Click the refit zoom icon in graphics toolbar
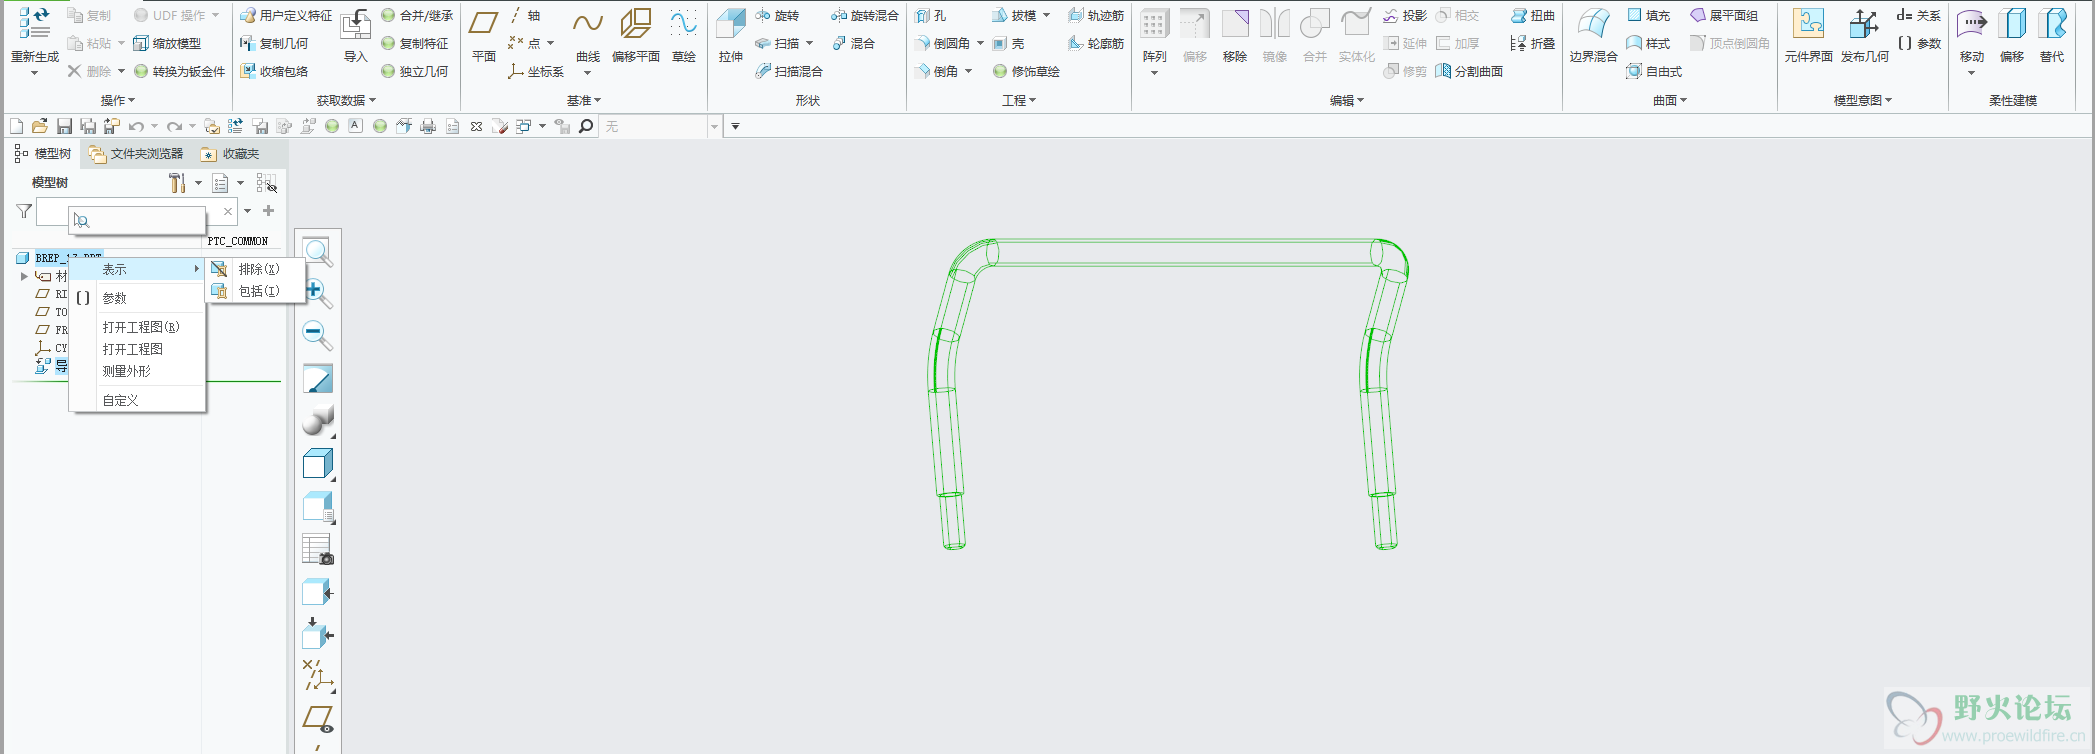 tap(317, 252)
